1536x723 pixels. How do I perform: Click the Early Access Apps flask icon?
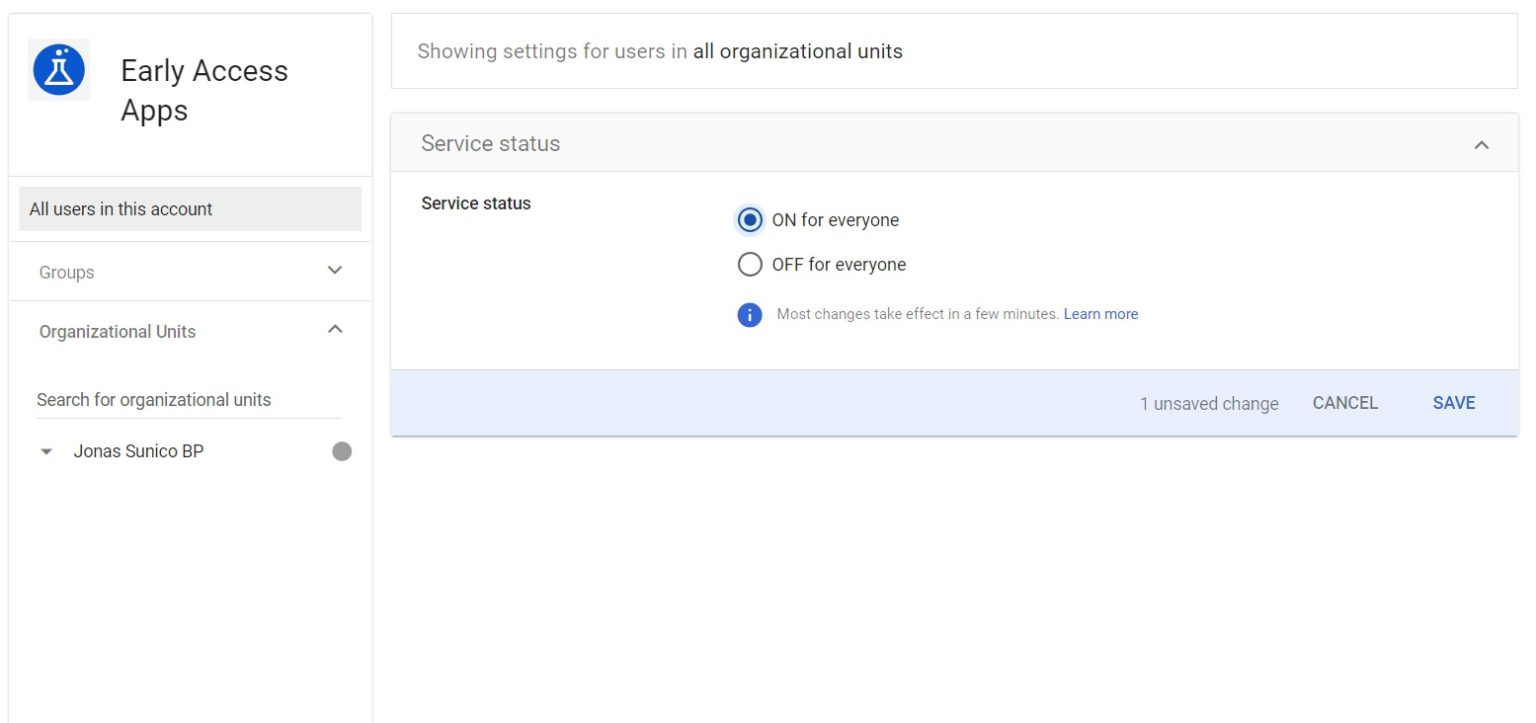[58, 70]
